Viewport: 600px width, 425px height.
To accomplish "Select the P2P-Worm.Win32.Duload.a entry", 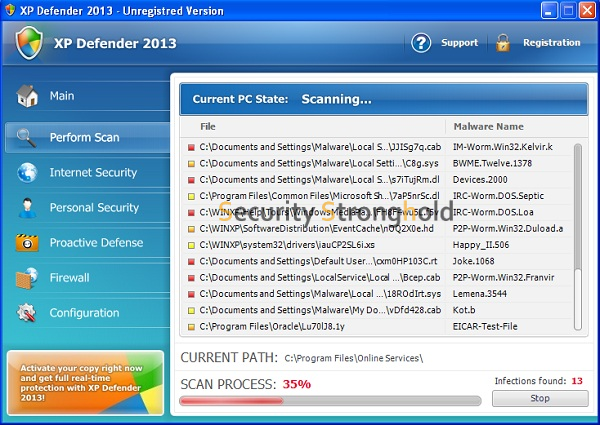I will tap(508, 229).
